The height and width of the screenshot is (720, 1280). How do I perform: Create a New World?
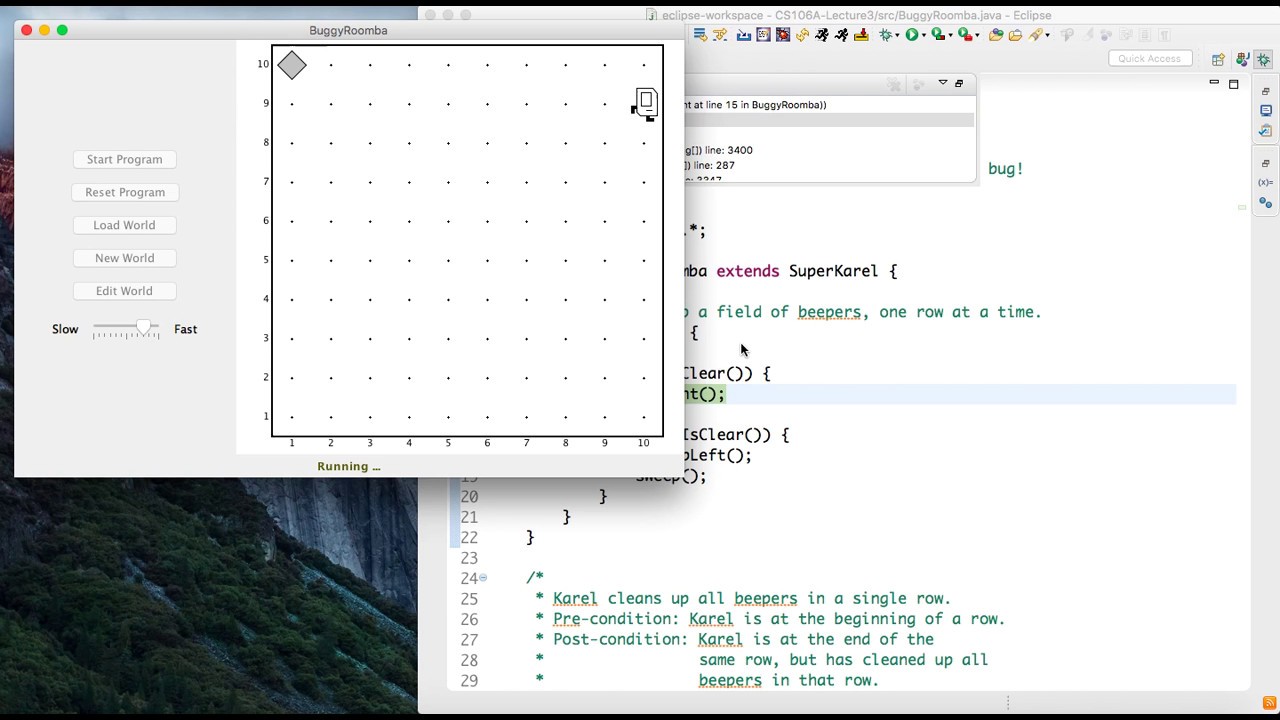click(124, 258)
